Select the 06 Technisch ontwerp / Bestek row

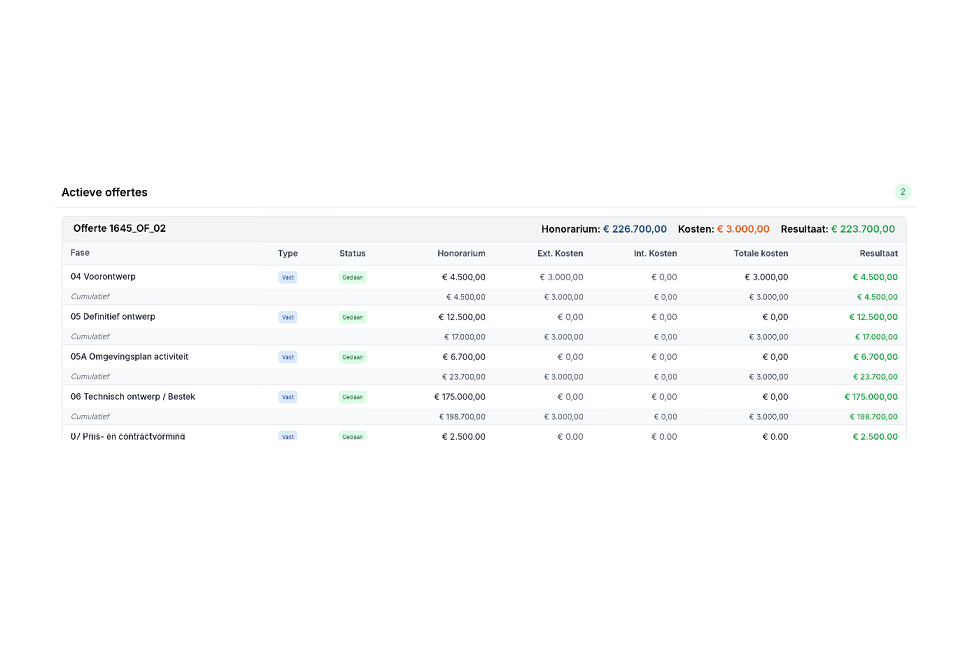(x=484, y=397)
